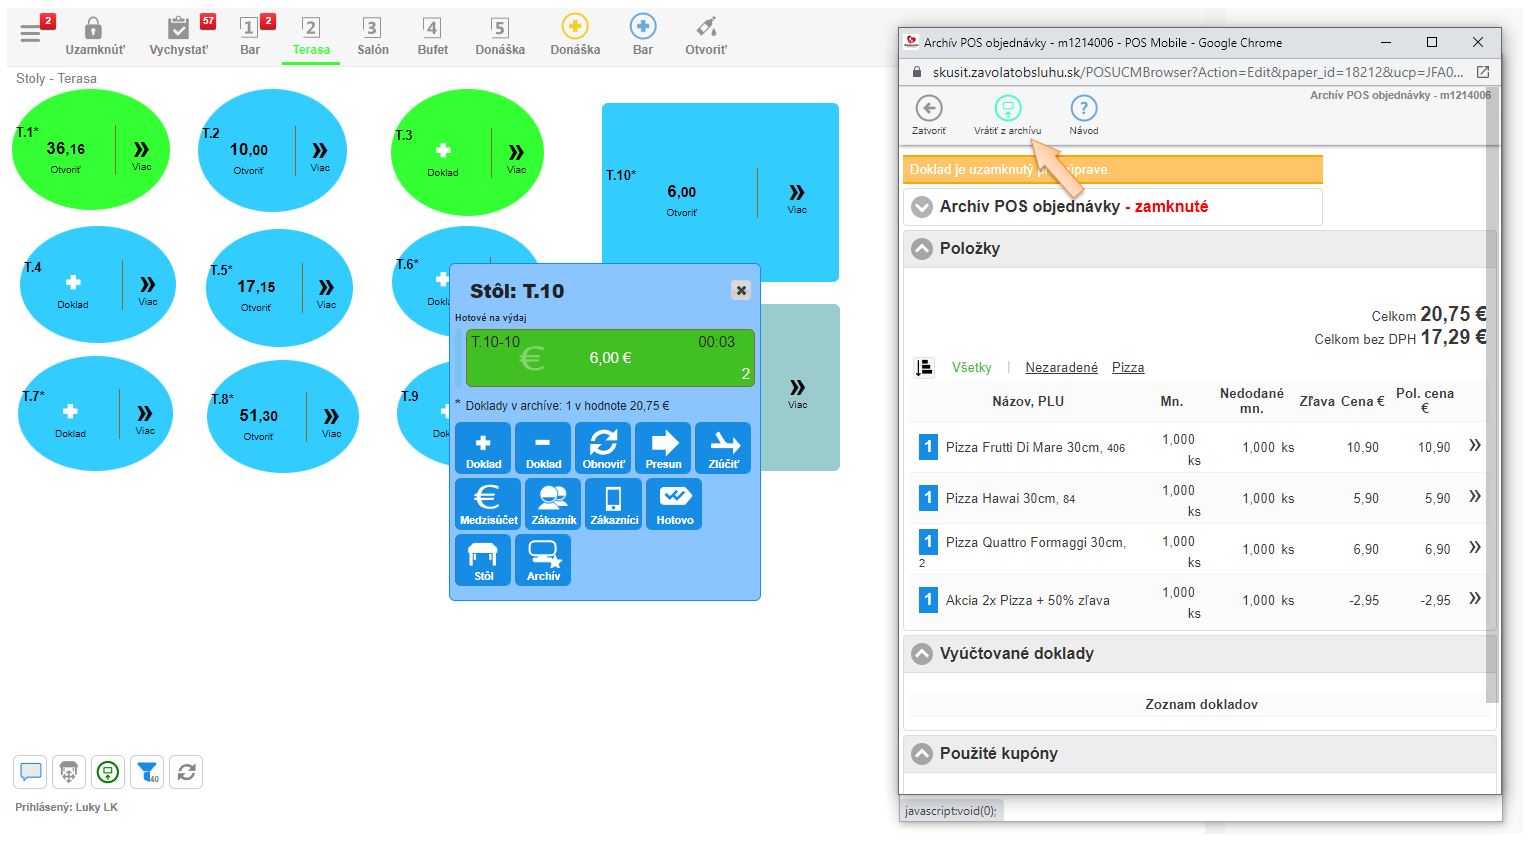Expand Pizza Hawai 30cm row details
This screenshot has width=1540, height=851.
click(x=1474, y=497)
